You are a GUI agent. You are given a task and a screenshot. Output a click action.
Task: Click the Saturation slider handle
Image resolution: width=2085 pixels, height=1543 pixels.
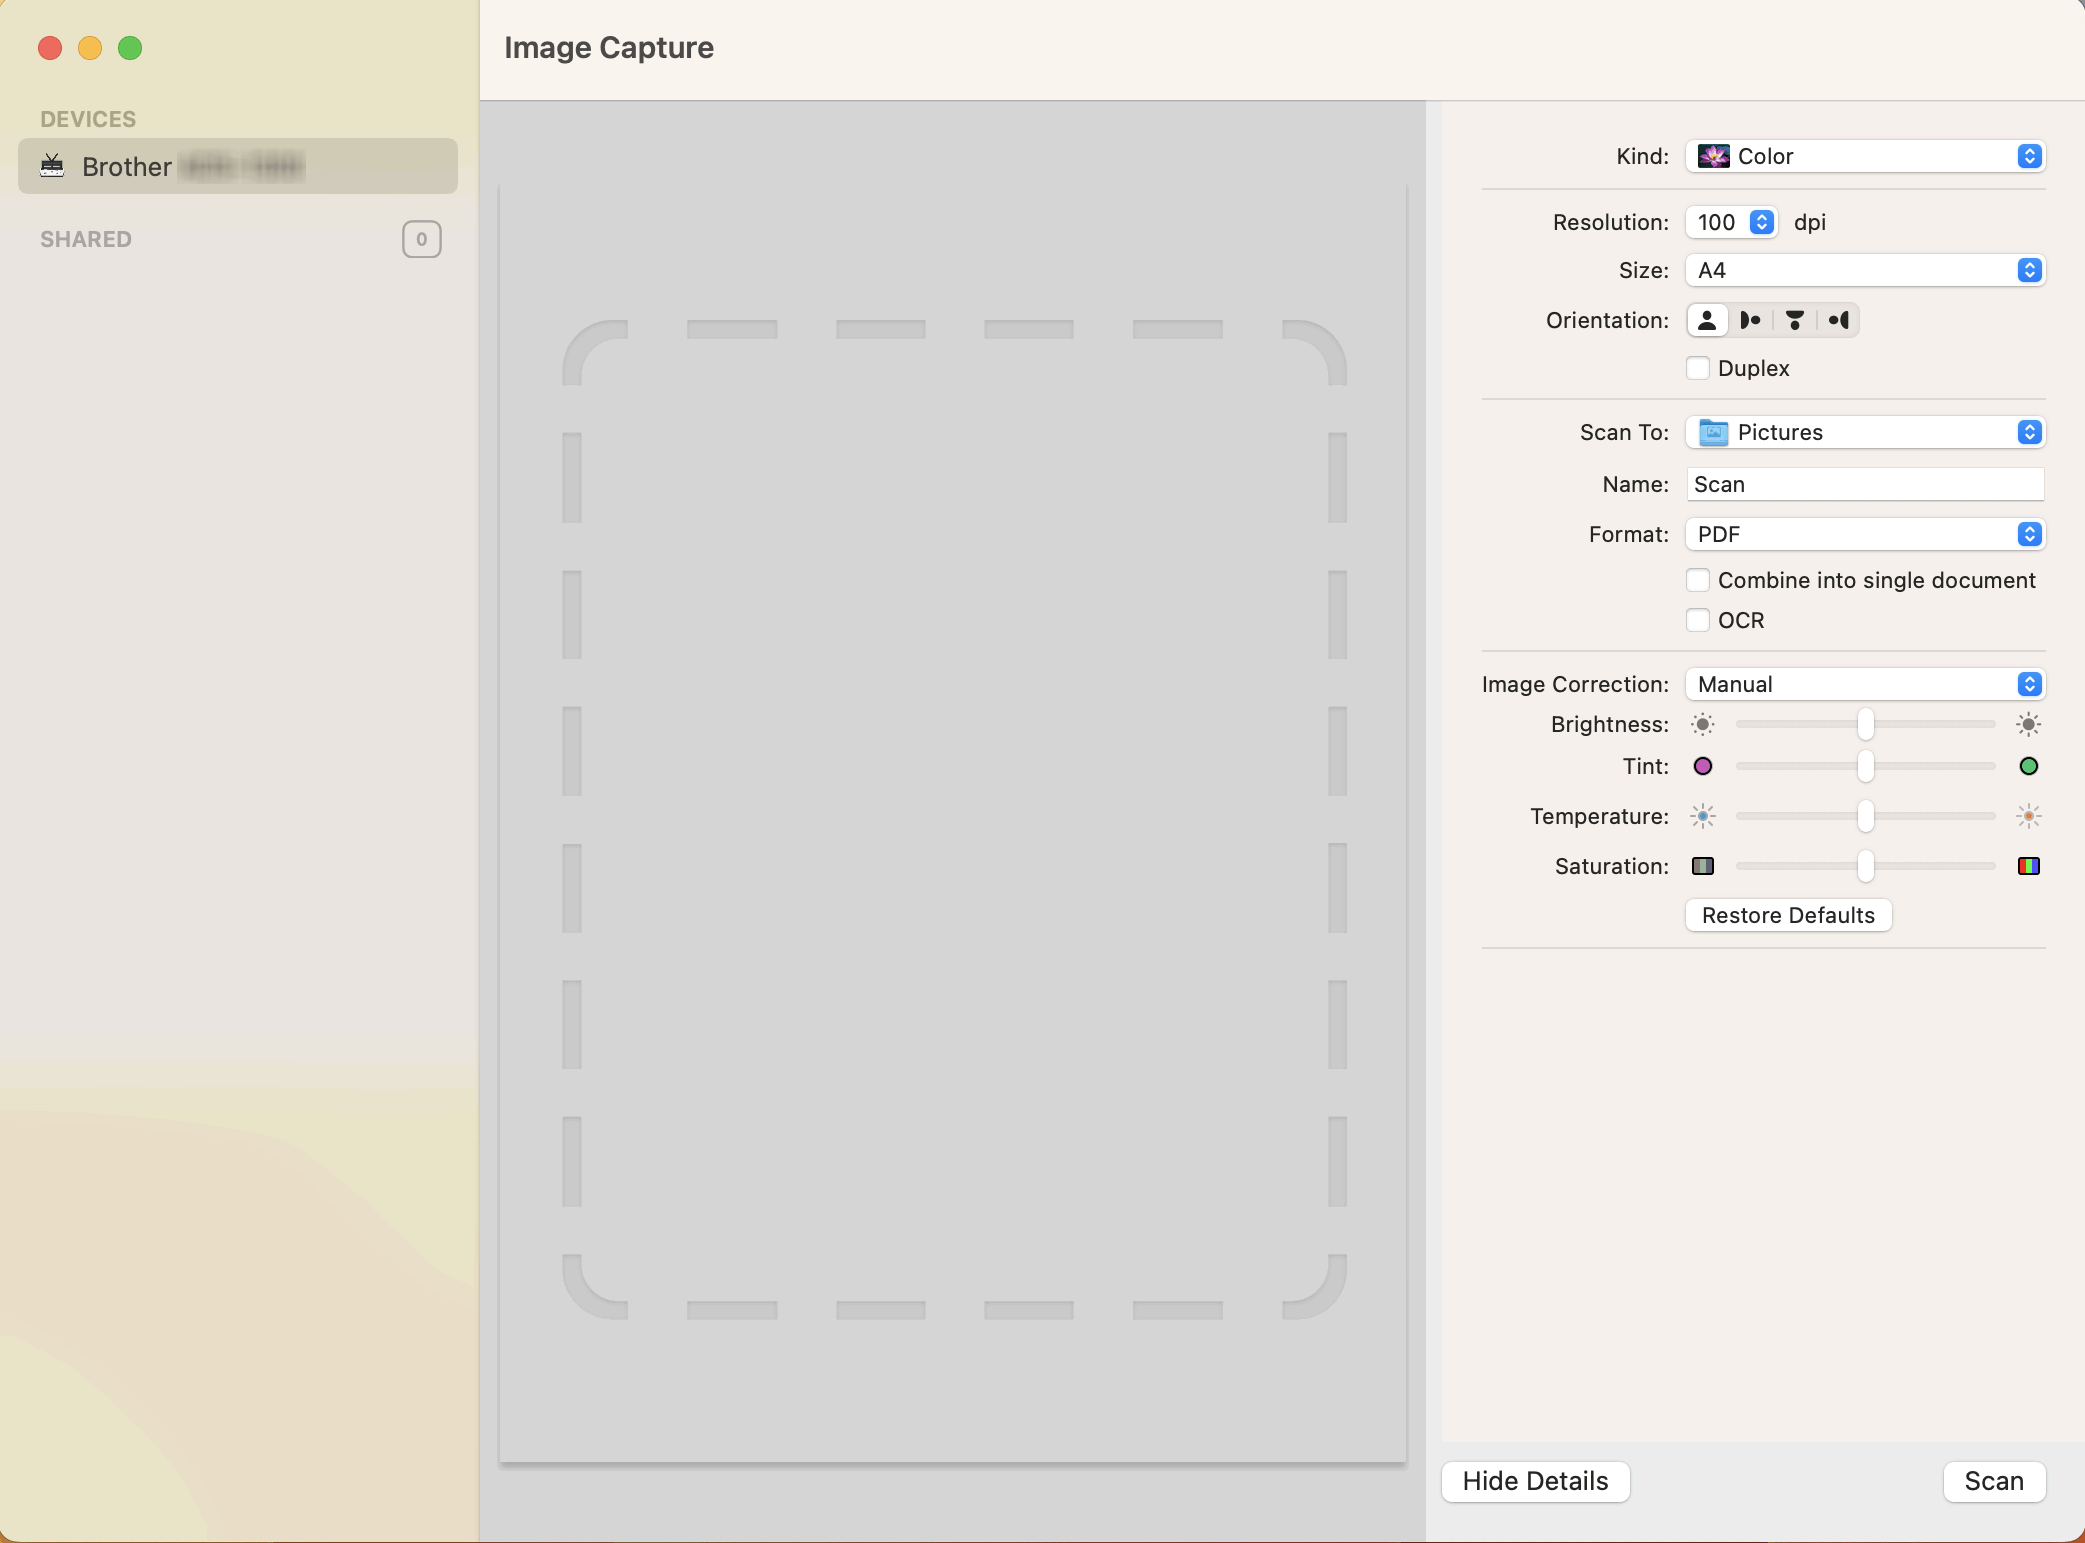1866,866
